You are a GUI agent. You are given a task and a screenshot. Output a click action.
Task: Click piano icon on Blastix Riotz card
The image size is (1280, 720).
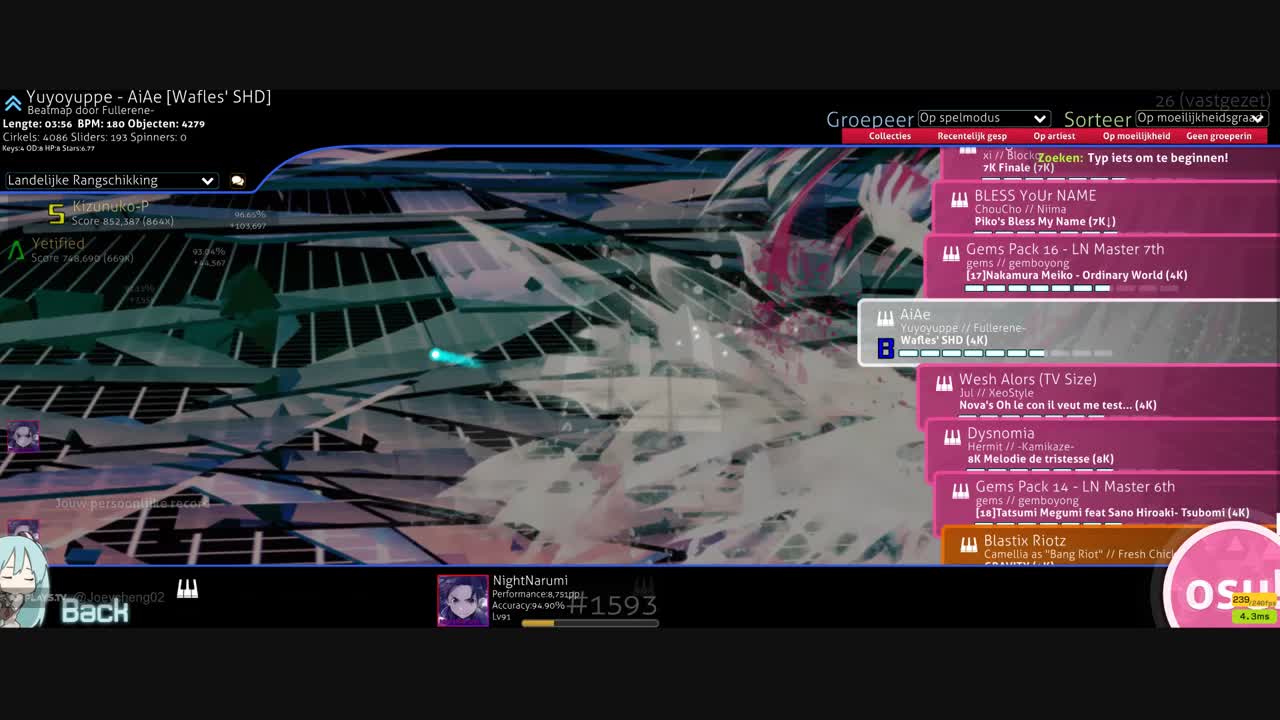[x=968, y=545]
